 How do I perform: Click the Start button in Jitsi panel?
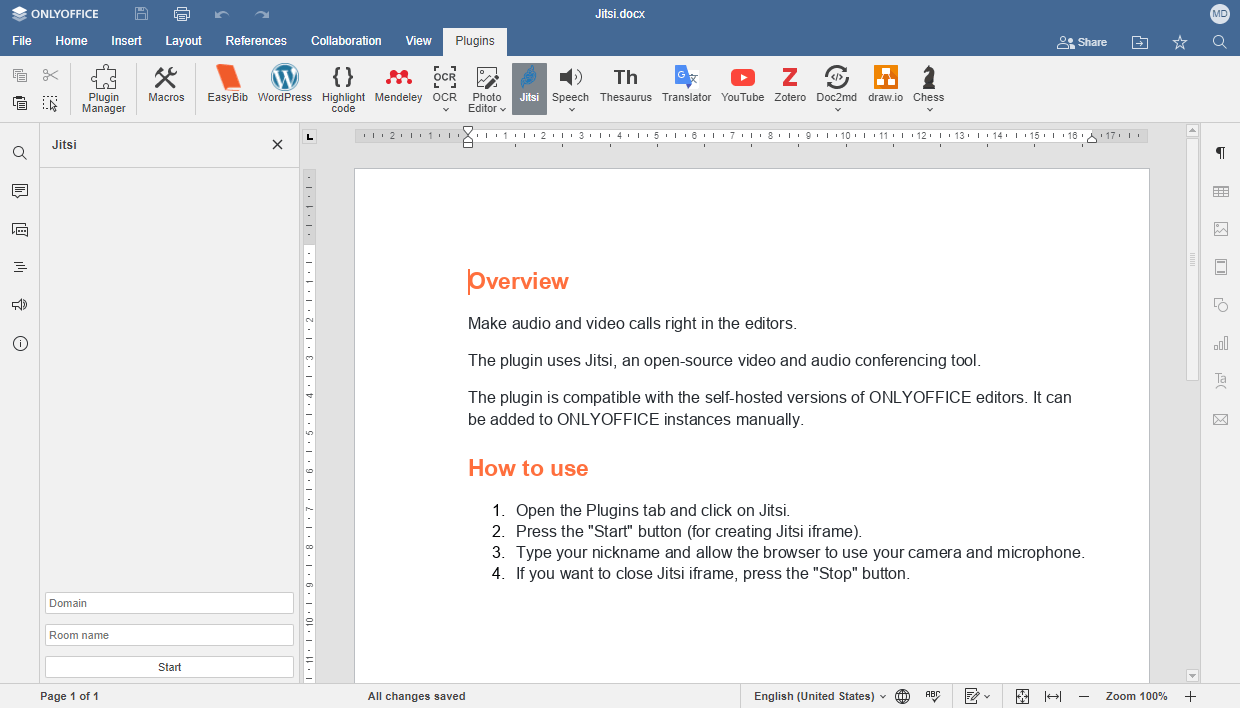point(169,667)
